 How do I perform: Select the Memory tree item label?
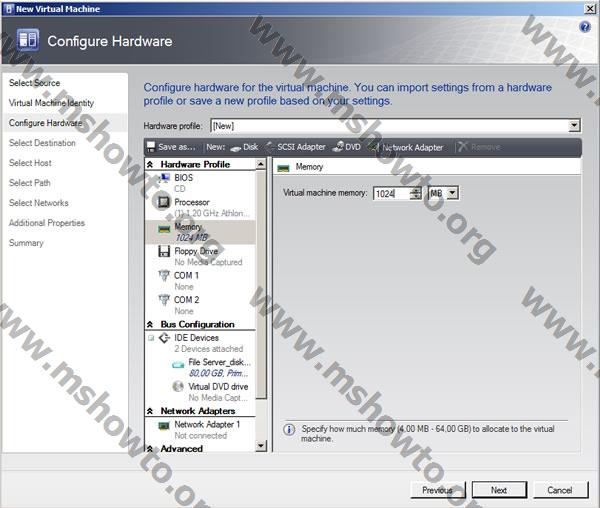188,226
